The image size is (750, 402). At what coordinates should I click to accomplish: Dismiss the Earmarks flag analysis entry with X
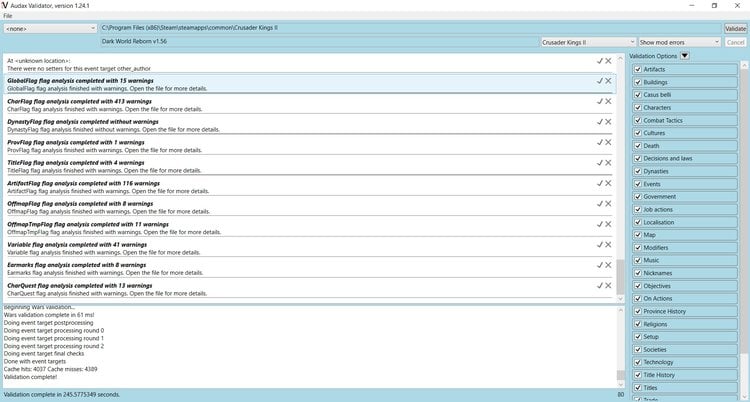point(608,265)
